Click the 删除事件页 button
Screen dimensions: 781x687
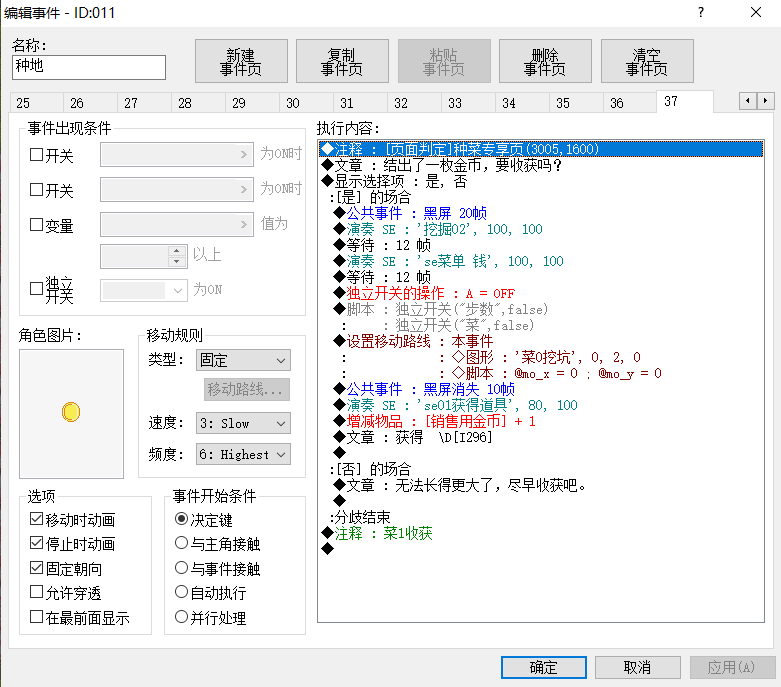(x=545, y=61)
